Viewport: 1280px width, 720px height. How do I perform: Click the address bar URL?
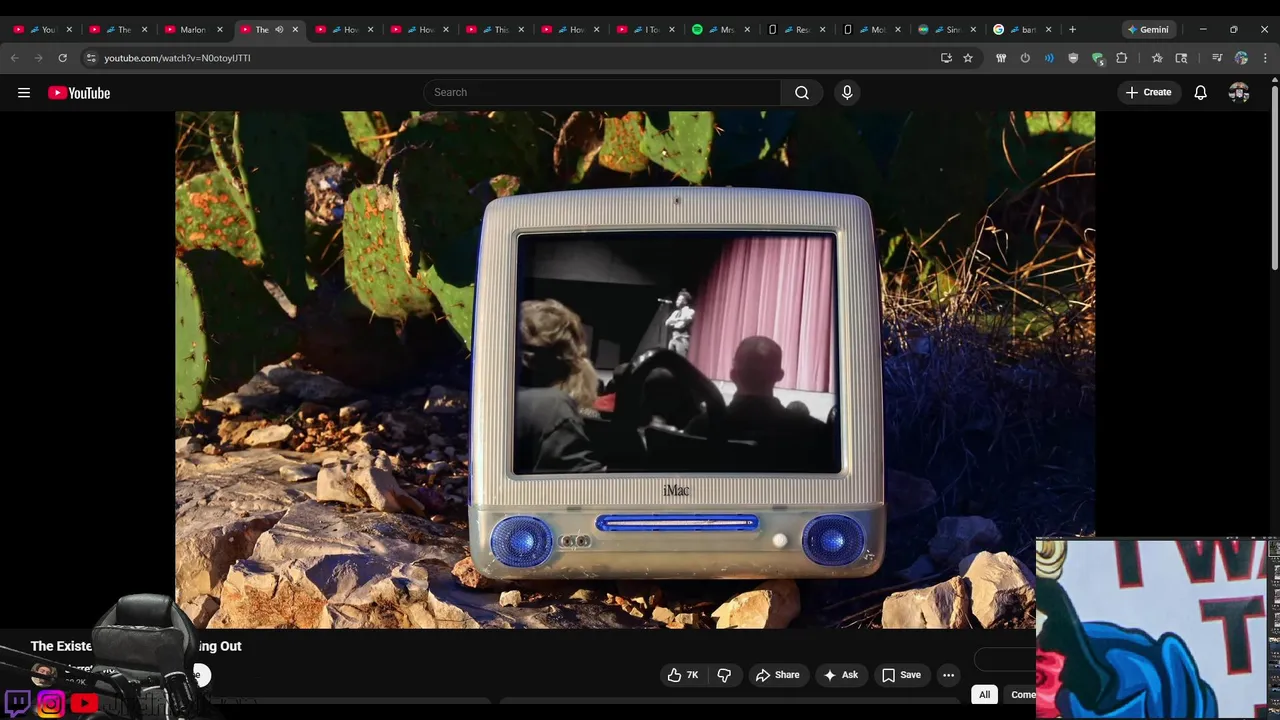pyautogui.click(x=177, y=58)
